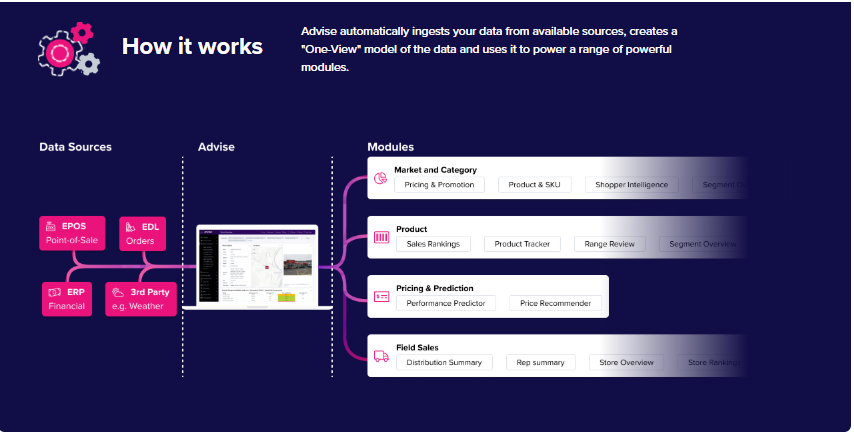
Task: Open the Store Rankings module
Action: pyautogui.click(x=712, y=363)
